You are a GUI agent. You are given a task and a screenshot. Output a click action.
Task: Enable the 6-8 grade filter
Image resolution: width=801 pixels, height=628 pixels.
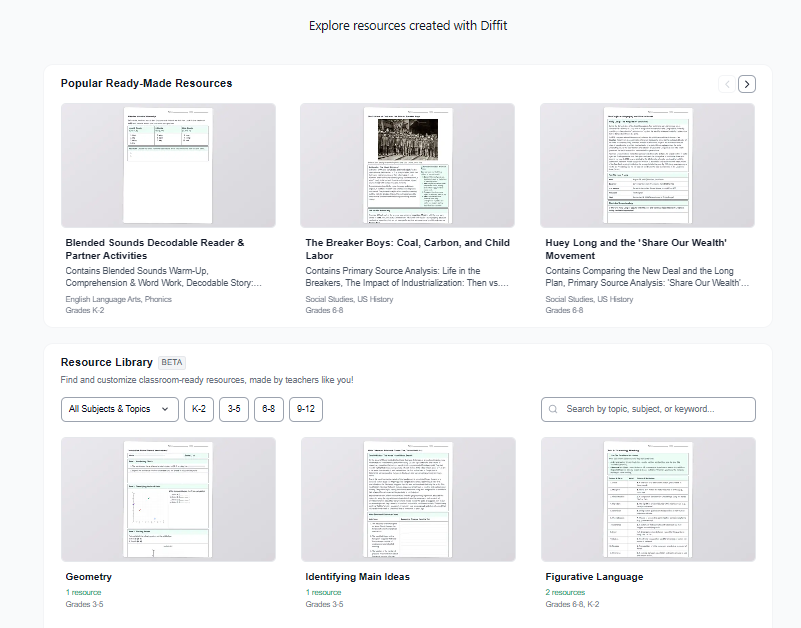click(x=268, y=409)
